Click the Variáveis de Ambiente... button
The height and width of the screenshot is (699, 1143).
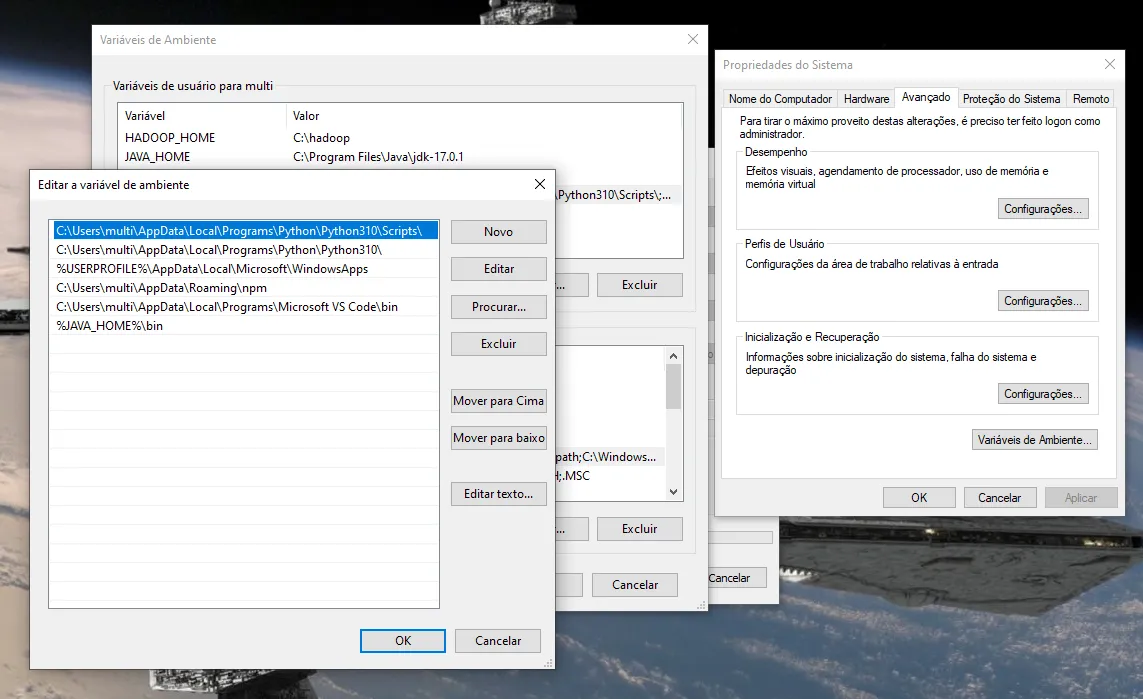tap(1034, 440)
